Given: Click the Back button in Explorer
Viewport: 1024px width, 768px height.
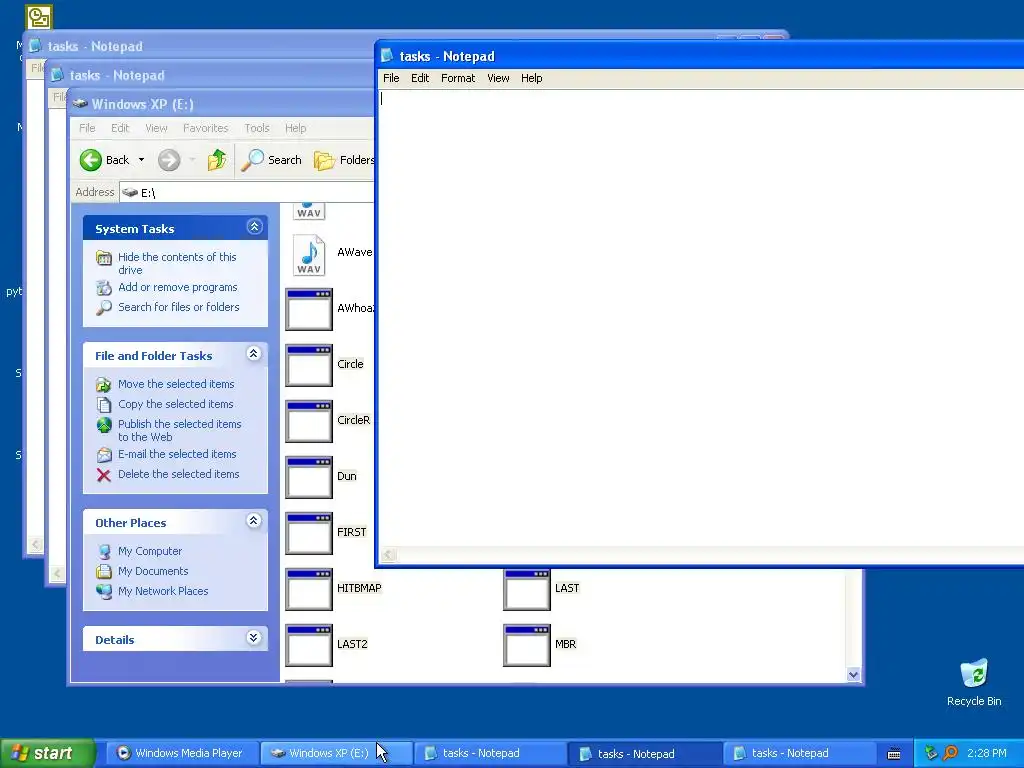Looking at the screenshot, I should pyautogui.click(x=104, y=160).
